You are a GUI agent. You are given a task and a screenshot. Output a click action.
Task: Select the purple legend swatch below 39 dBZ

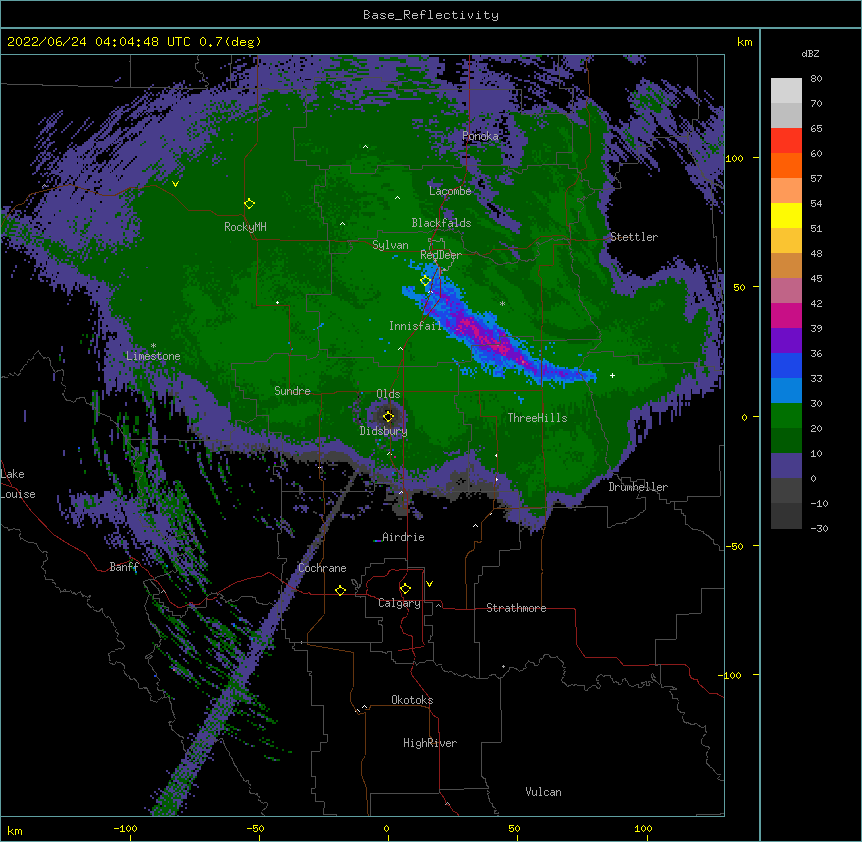click(x=786, y=341)
